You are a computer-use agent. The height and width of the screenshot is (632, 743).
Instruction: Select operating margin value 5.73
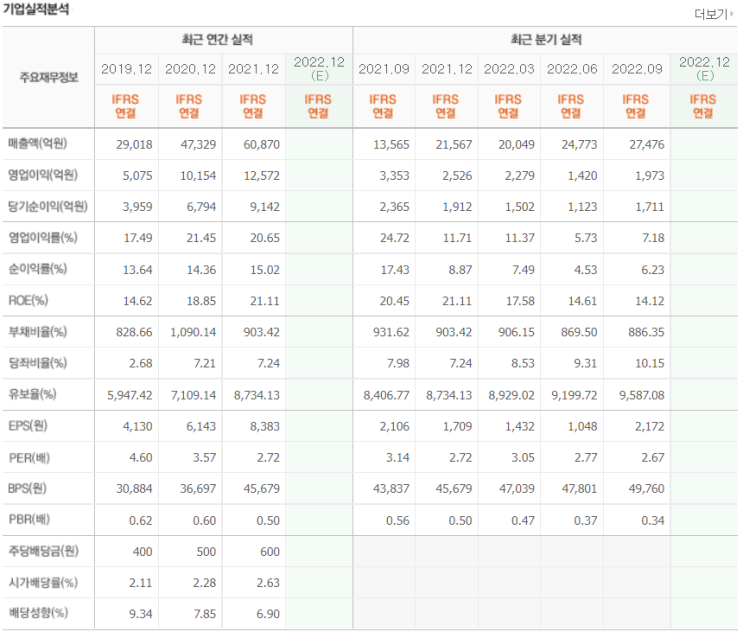tap(586, 238)
